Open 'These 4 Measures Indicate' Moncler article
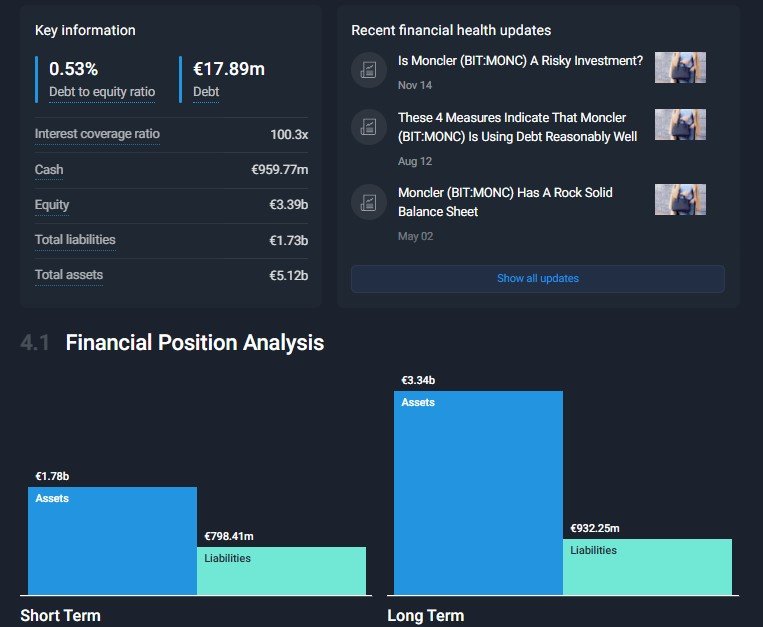 [x=517, y=127]
